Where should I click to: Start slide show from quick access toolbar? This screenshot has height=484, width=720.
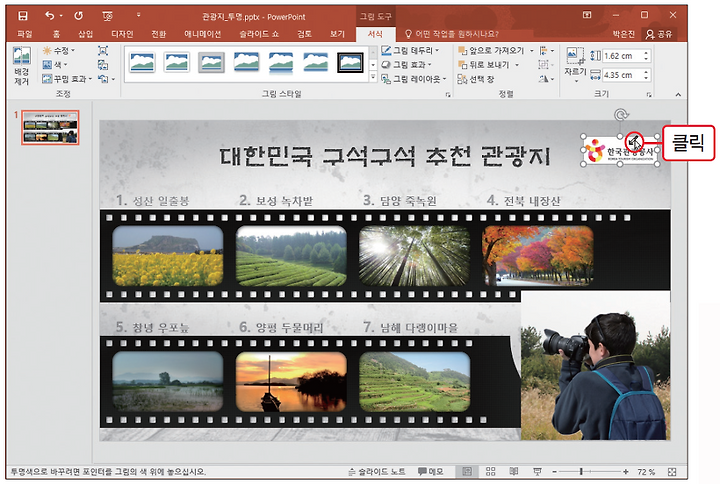point(107,17)
